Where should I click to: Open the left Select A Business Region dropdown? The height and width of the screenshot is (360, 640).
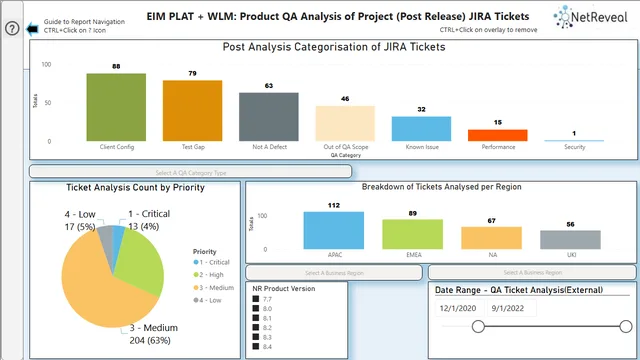334,273
